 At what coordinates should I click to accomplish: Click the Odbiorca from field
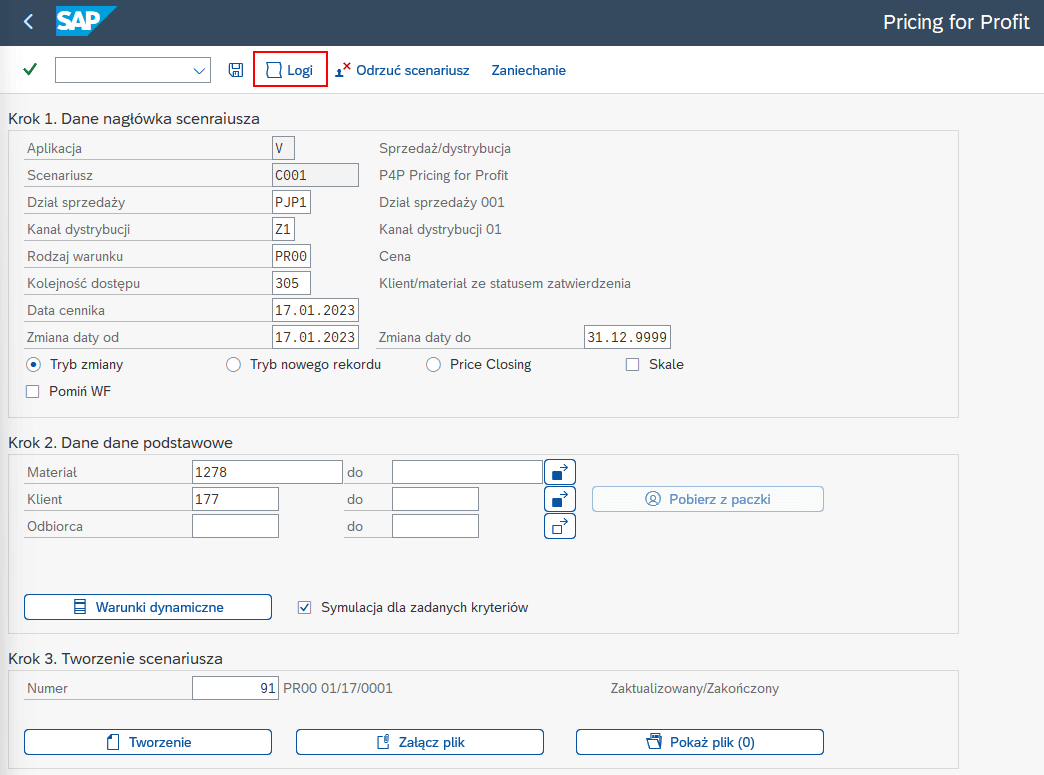coord(235,526)
